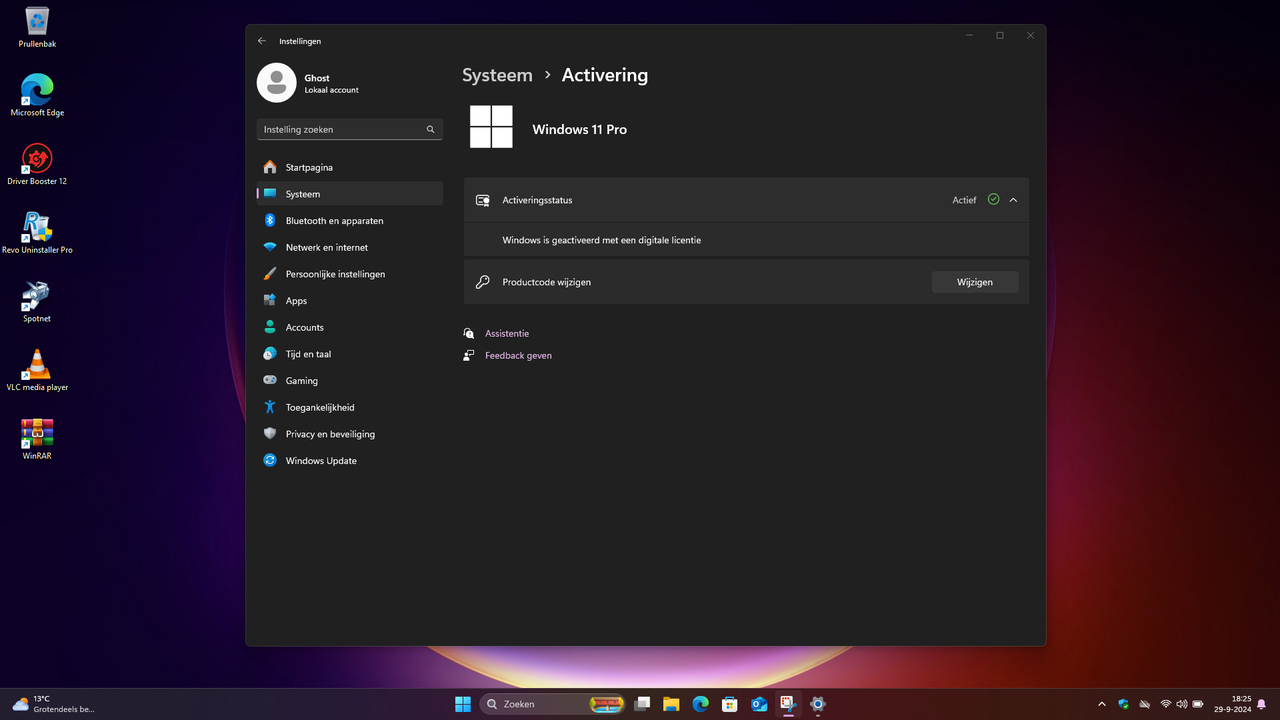Click the Activering page heading

[x=605, y=75]
